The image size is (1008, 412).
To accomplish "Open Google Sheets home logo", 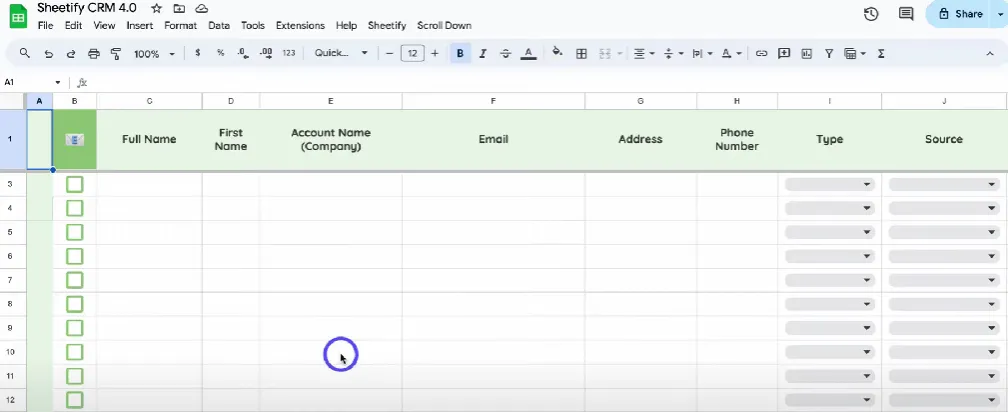I will pyautogui.click(x=17, y=16).
